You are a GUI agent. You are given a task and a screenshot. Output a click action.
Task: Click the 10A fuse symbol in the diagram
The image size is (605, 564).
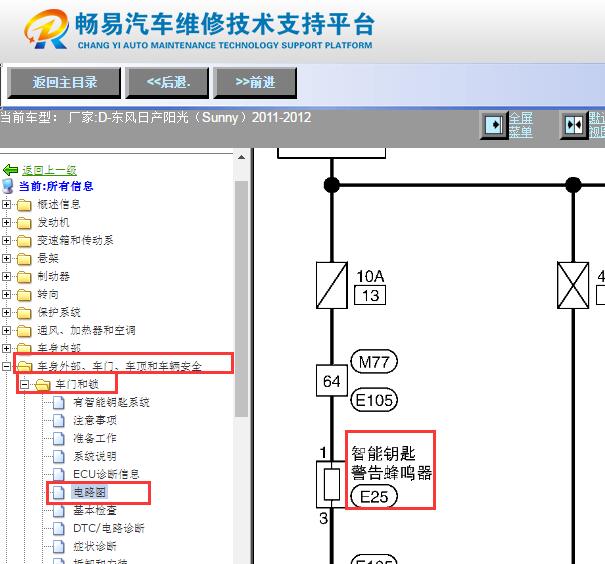(331, 285)
